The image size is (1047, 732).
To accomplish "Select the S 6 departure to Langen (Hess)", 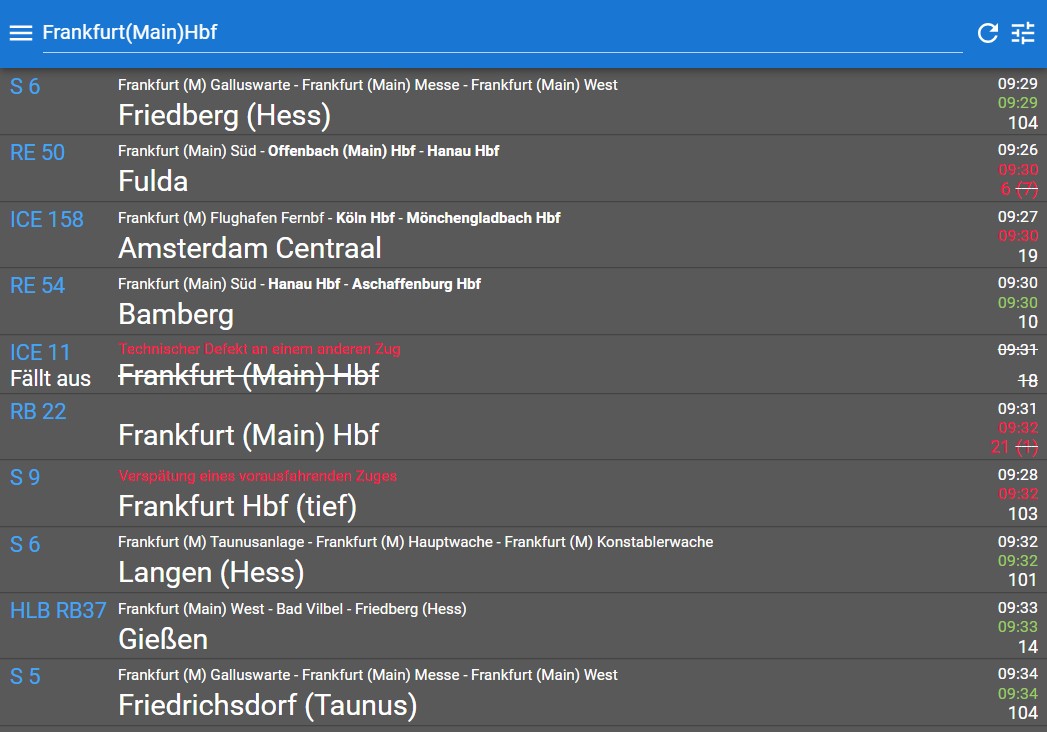I will (524, 560).
